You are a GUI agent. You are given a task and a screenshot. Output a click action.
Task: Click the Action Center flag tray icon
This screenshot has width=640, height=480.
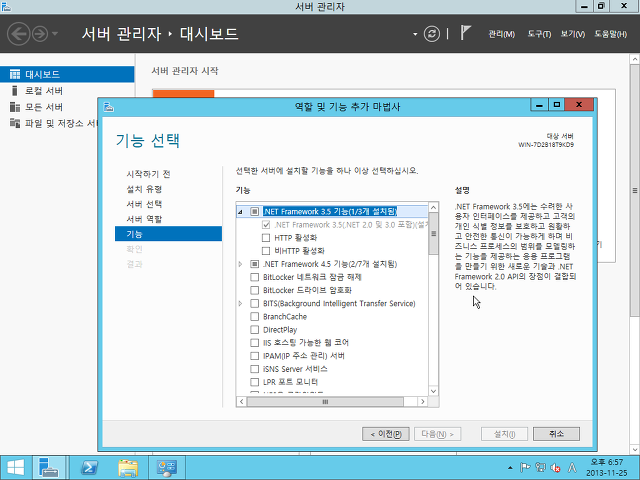click(x=525, y=468)
